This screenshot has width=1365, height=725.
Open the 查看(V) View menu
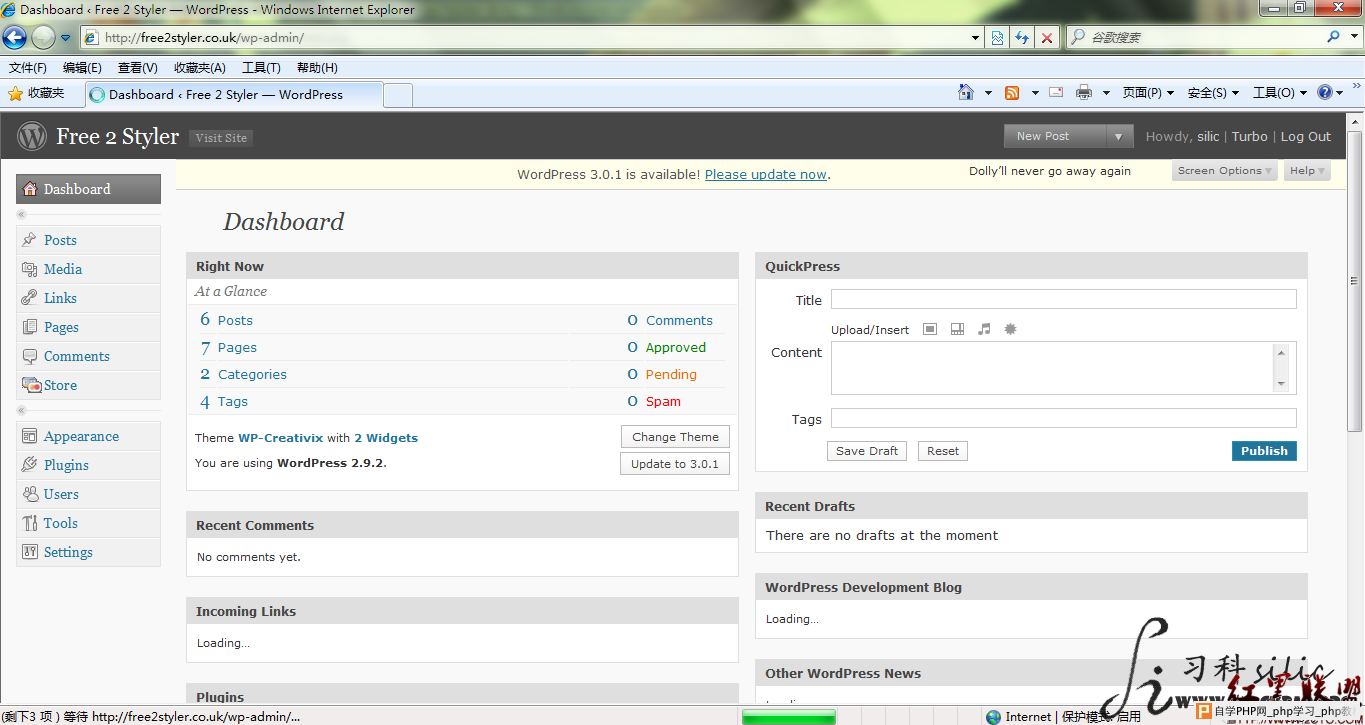click(x=137, y=68)
